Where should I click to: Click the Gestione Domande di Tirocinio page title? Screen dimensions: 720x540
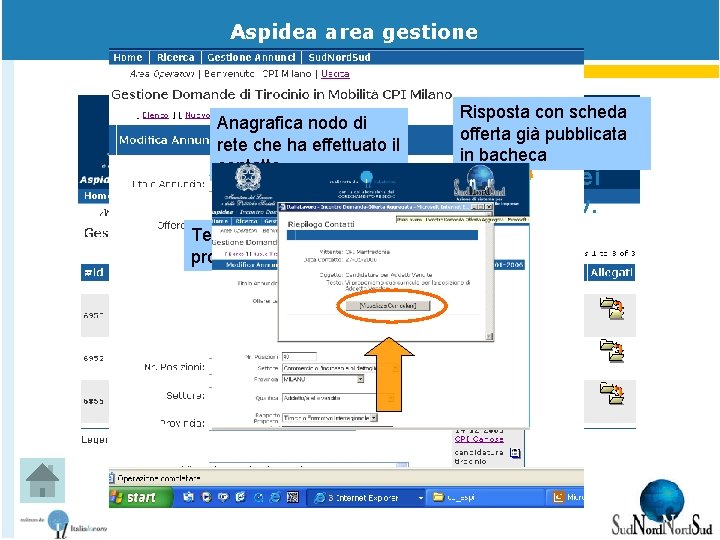pyautogui.click(x=281, y=95)
